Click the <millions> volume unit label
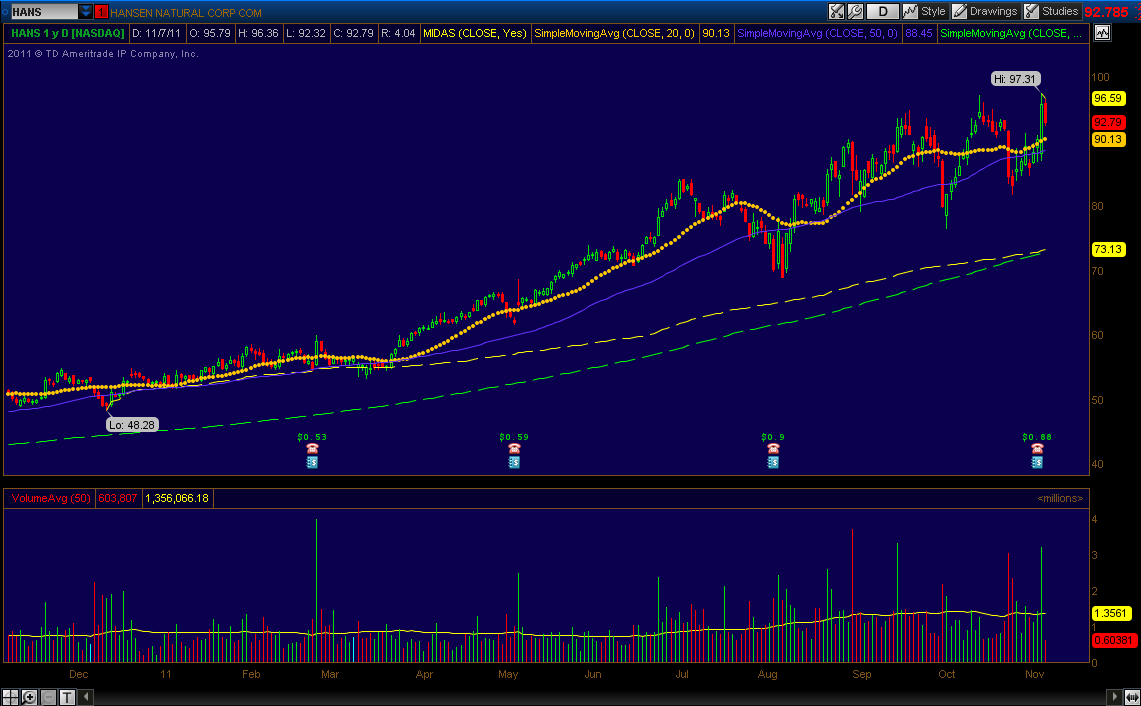Screen dimensions: 1141x706 tap(1060, 499)
